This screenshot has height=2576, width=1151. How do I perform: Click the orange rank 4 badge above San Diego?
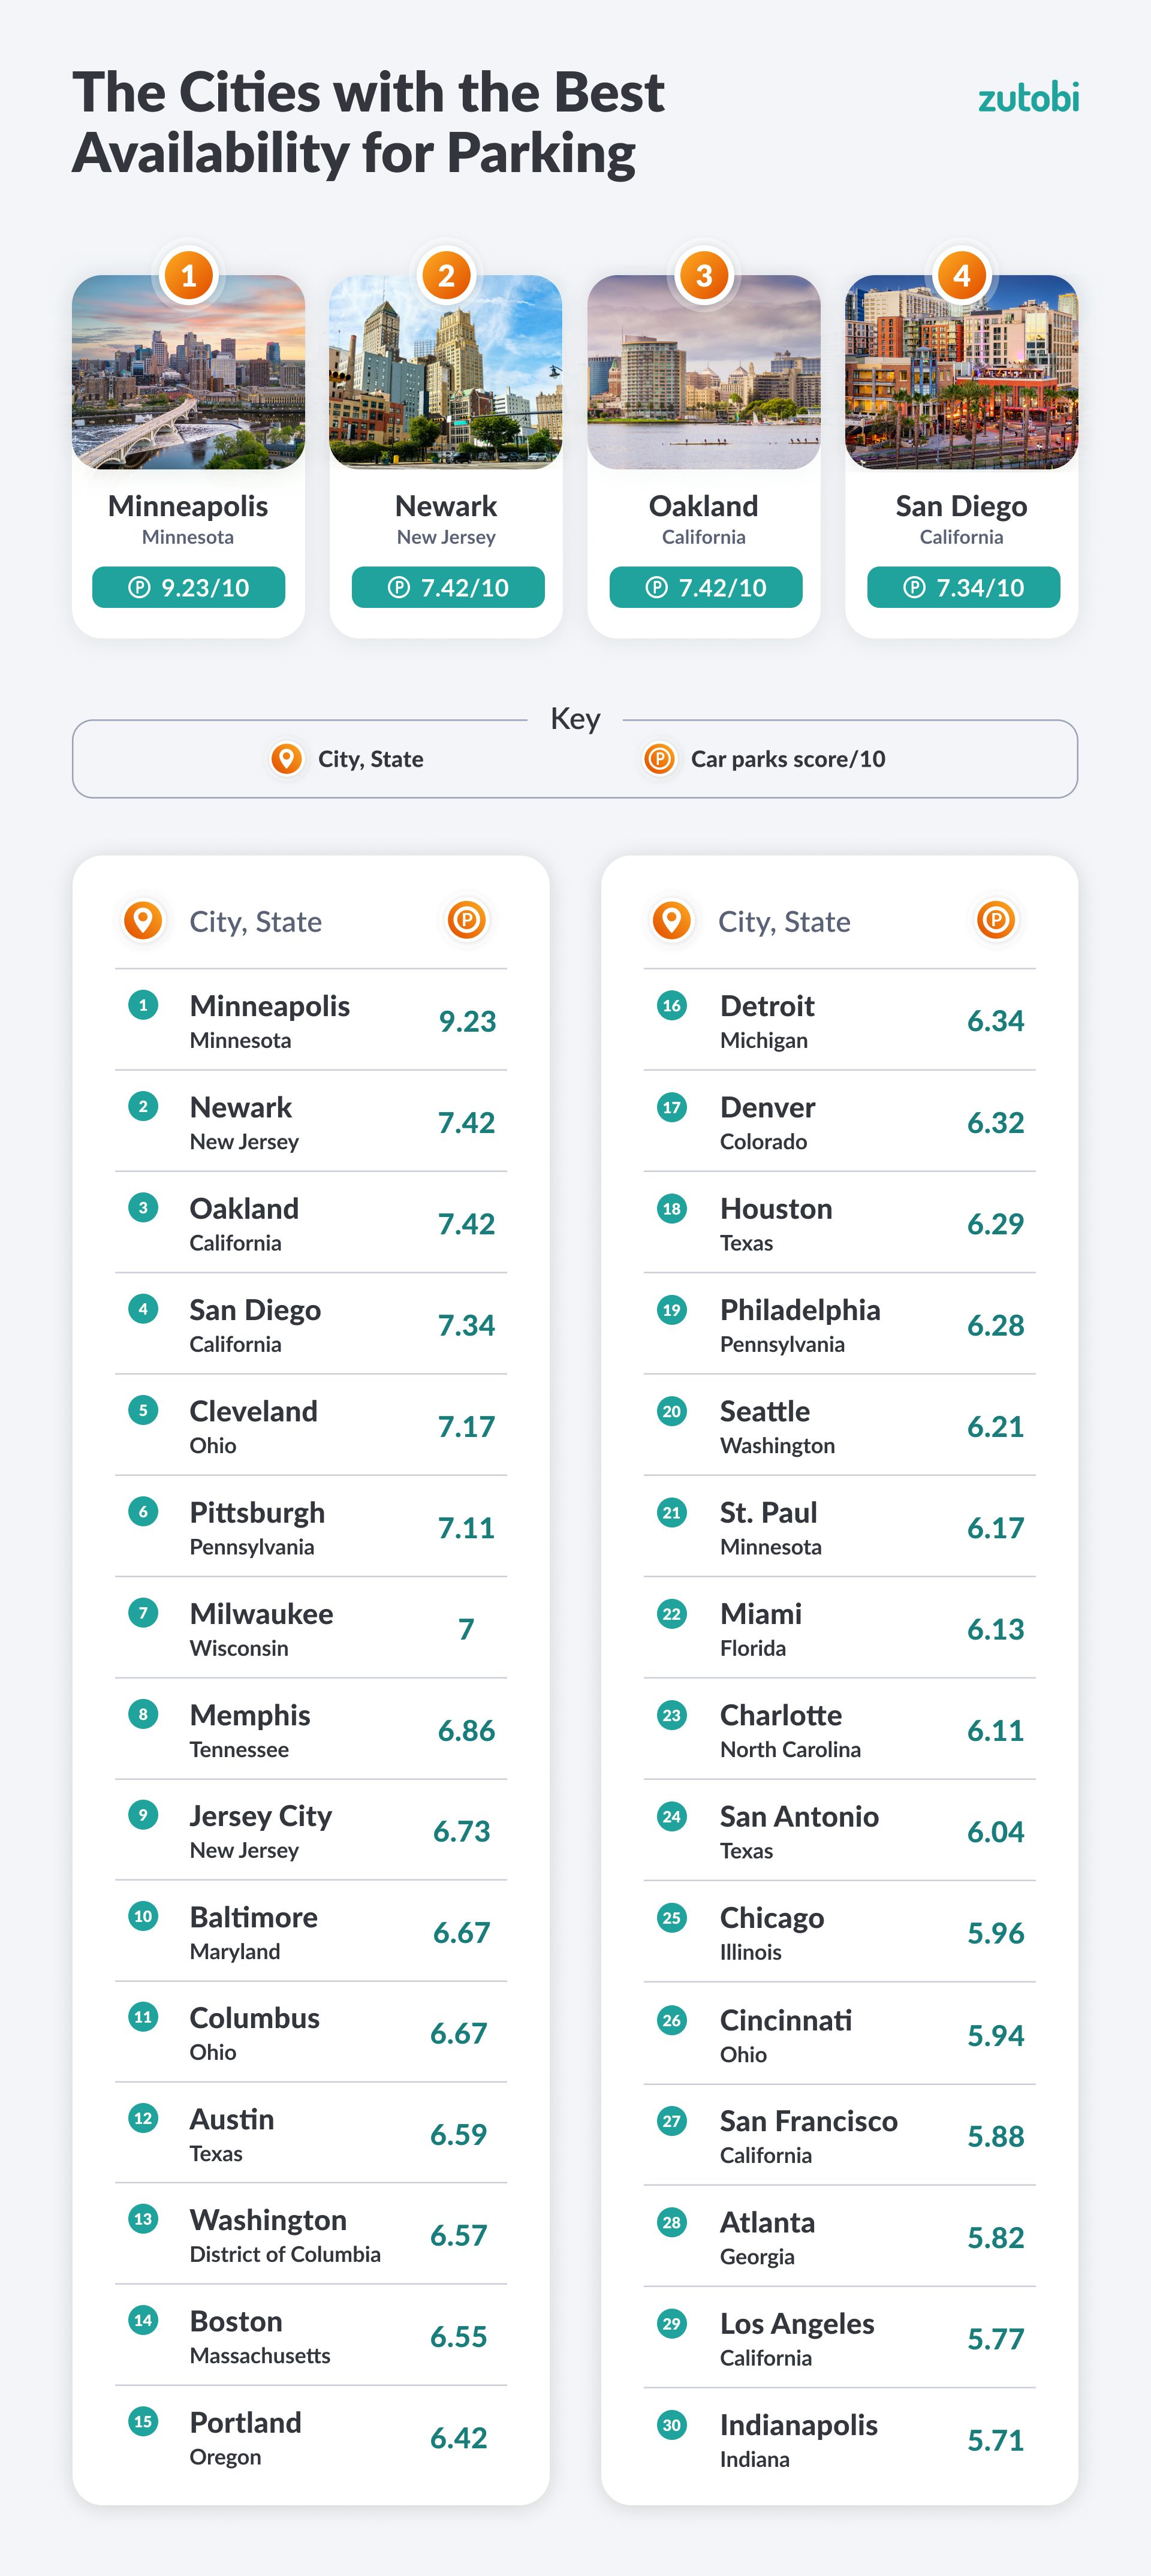(x=961, y=275)
